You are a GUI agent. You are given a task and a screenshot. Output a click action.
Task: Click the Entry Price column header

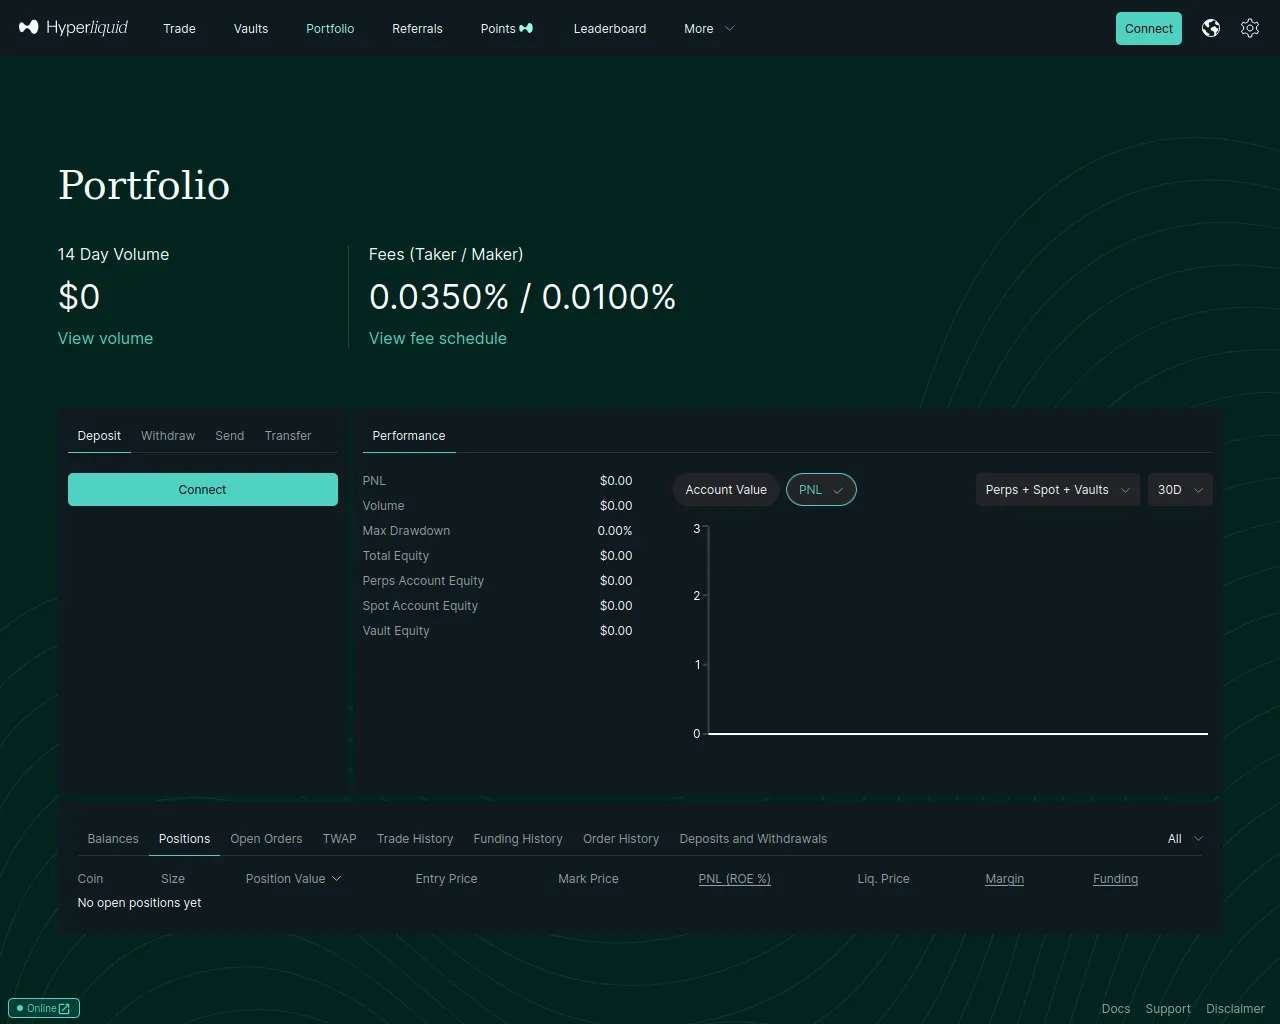447,879
